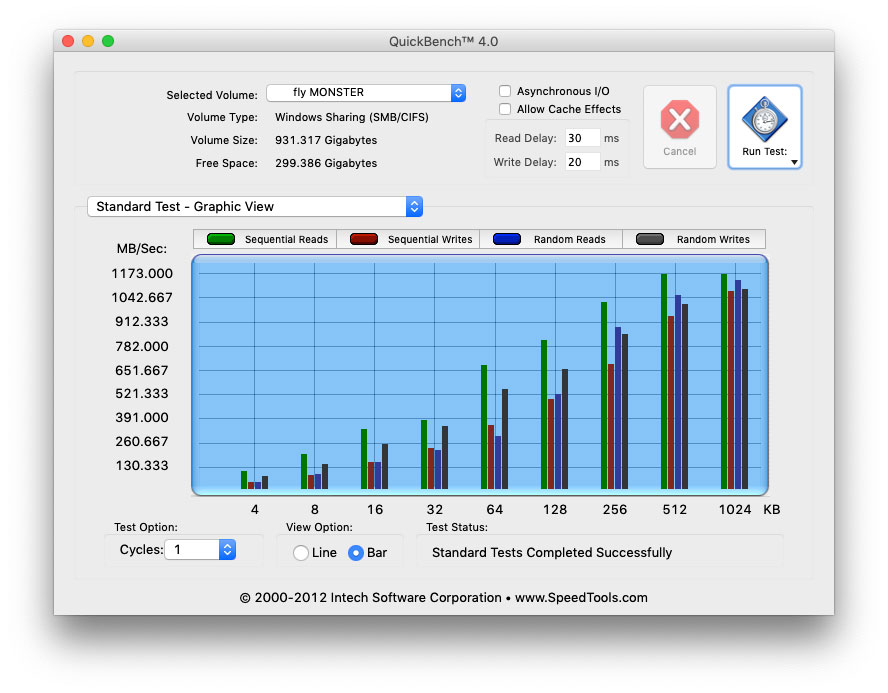Click the green Sequential Reads legend swatch
888x693 pixels.
pos(220,239)
